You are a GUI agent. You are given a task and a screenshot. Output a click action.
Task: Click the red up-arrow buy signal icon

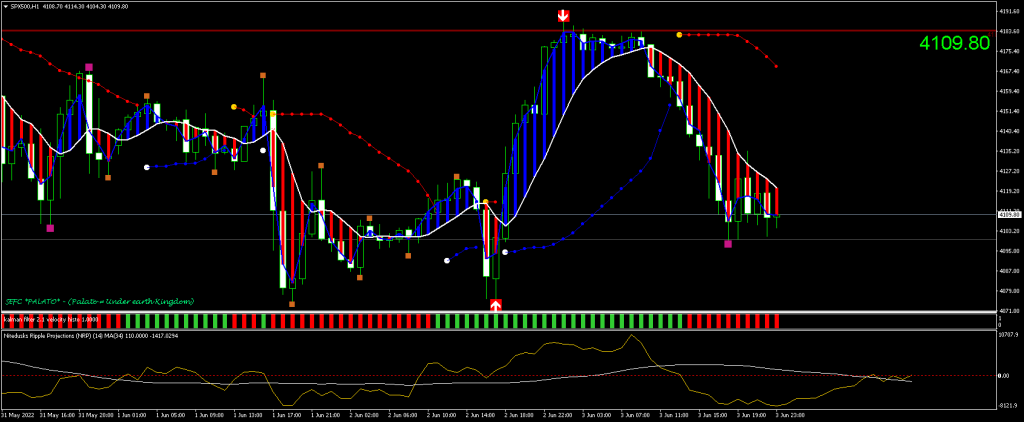[496, 305]
